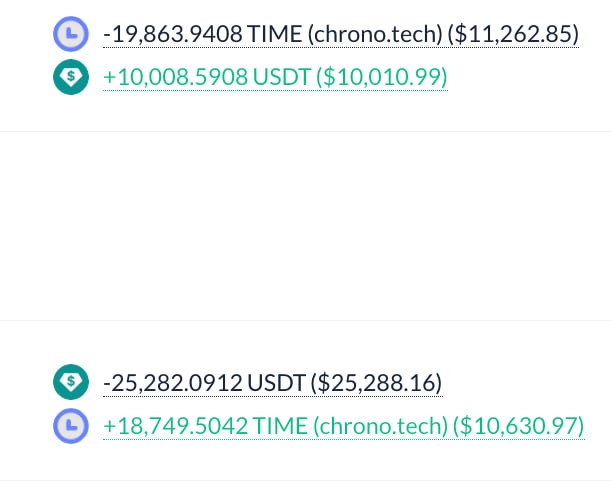Click the ($11,262.85) dollar value text
Screen dimensions: 612x488
[x=513, y=34]
